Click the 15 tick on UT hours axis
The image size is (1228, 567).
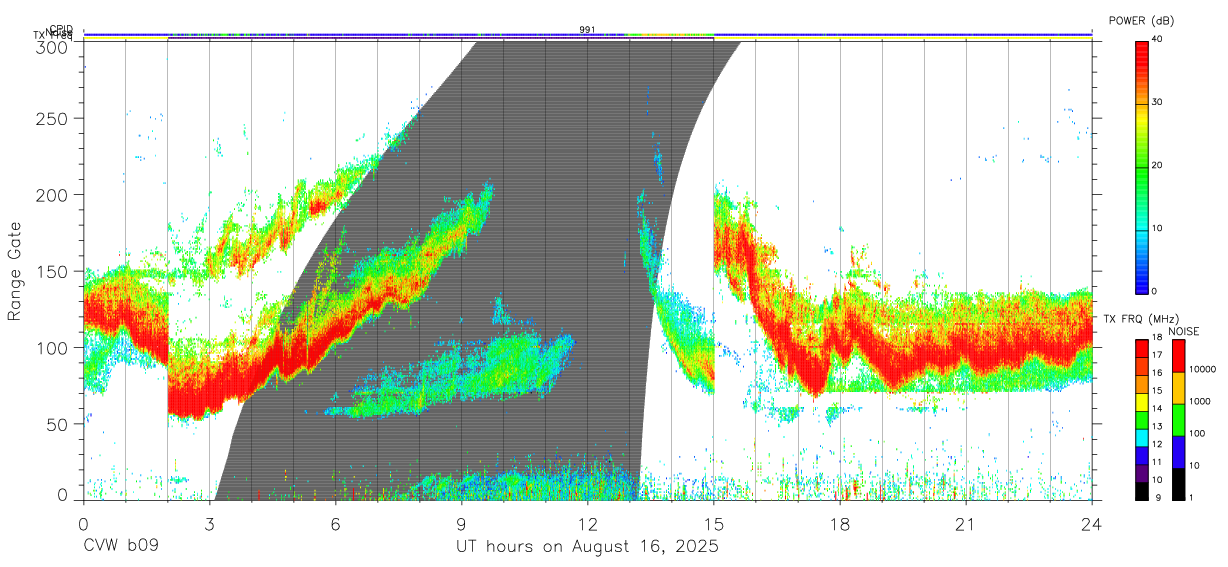(x=714, y=524)
